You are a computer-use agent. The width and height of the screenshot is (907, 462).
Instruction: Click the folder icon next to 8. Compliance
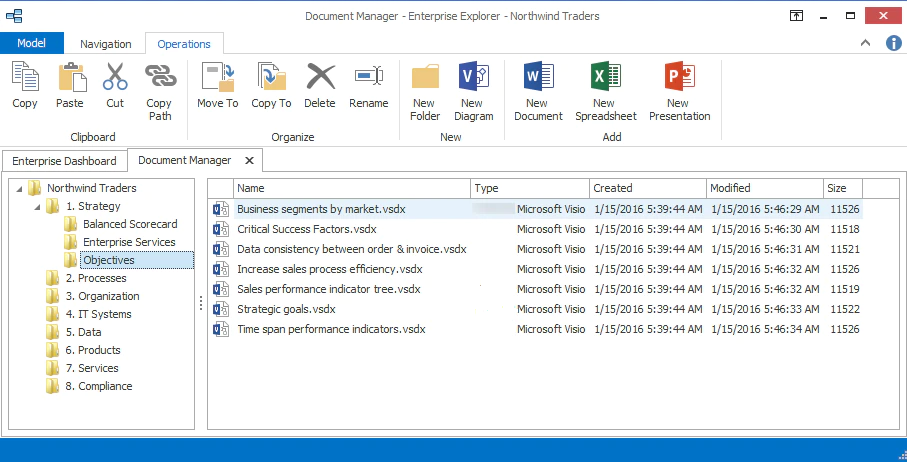(x=53, y=386)
